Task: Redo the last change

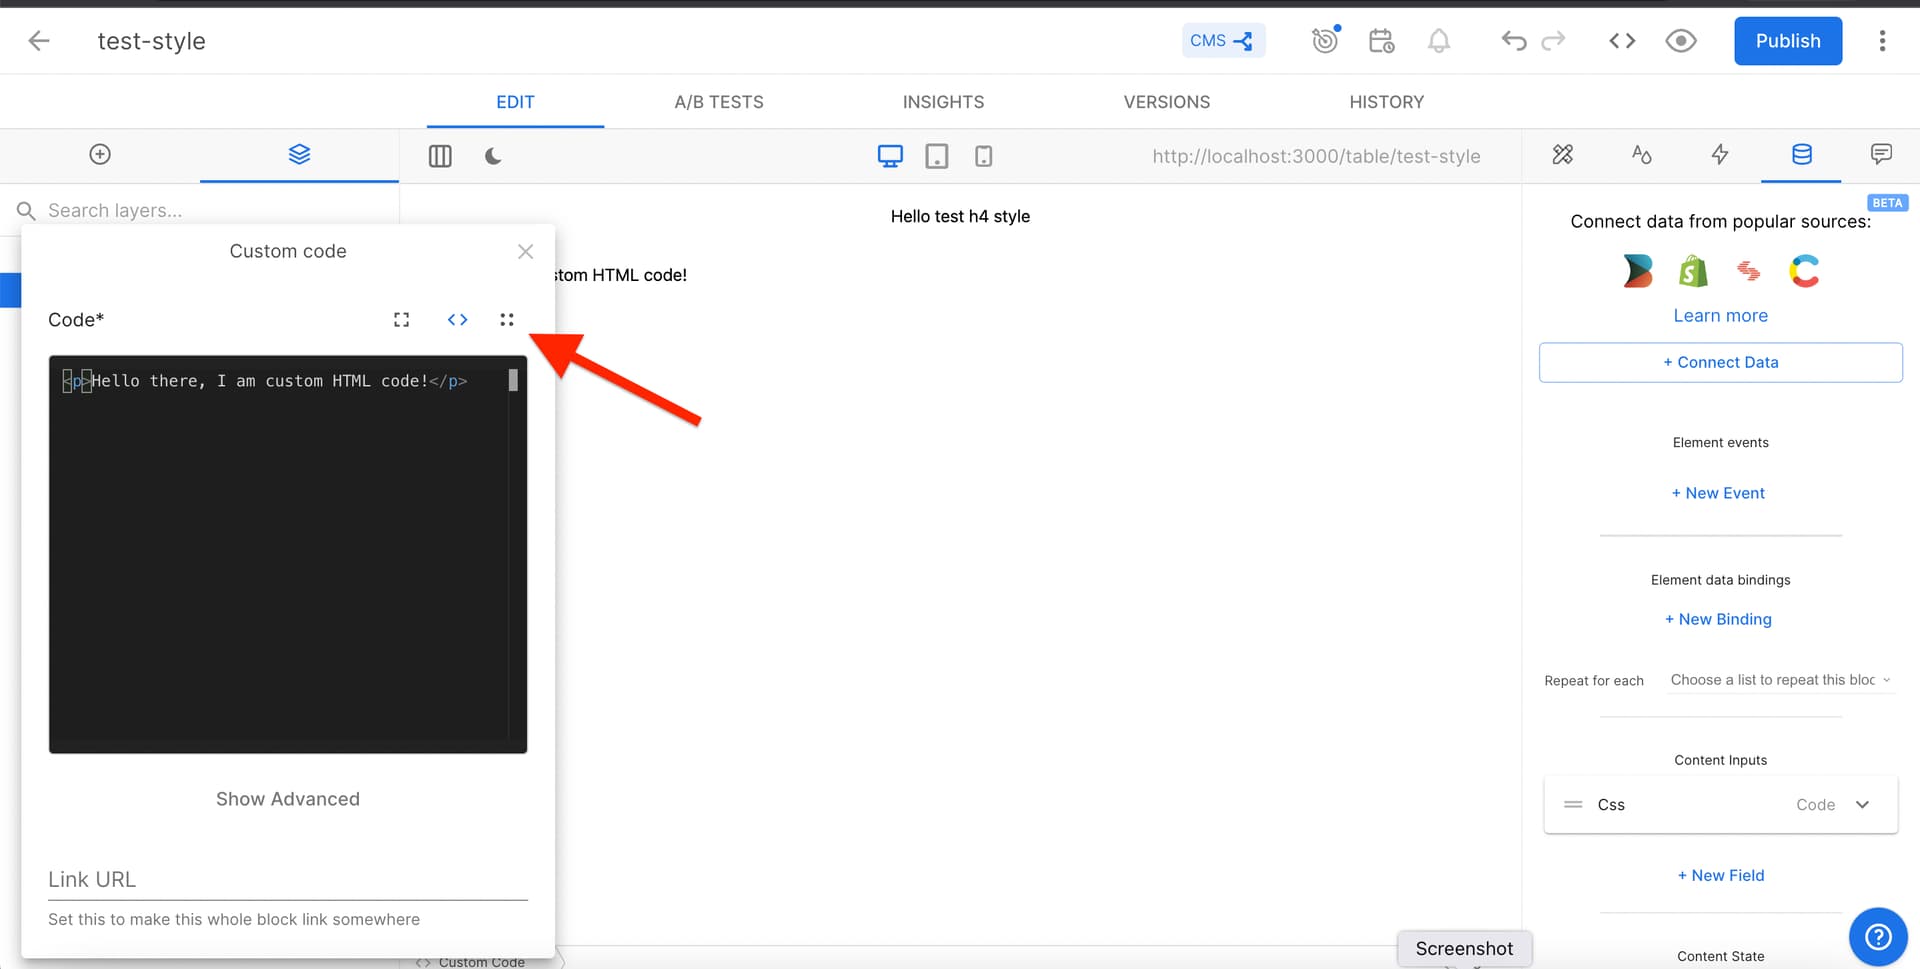Action: pos(1553,41)
